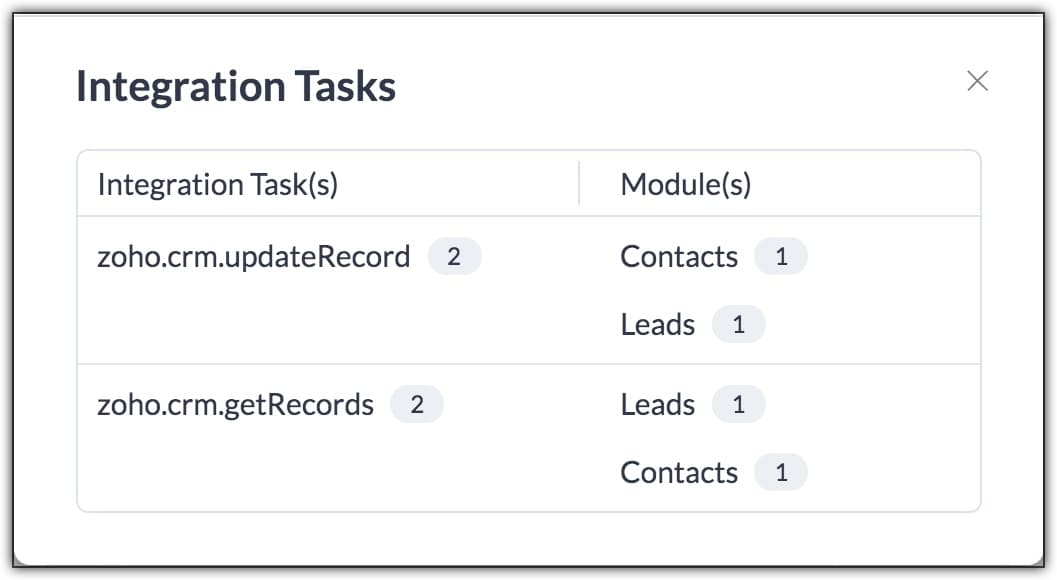
Task: Click count badge beside Contacts under getRecords
Action: coord(781,473)
